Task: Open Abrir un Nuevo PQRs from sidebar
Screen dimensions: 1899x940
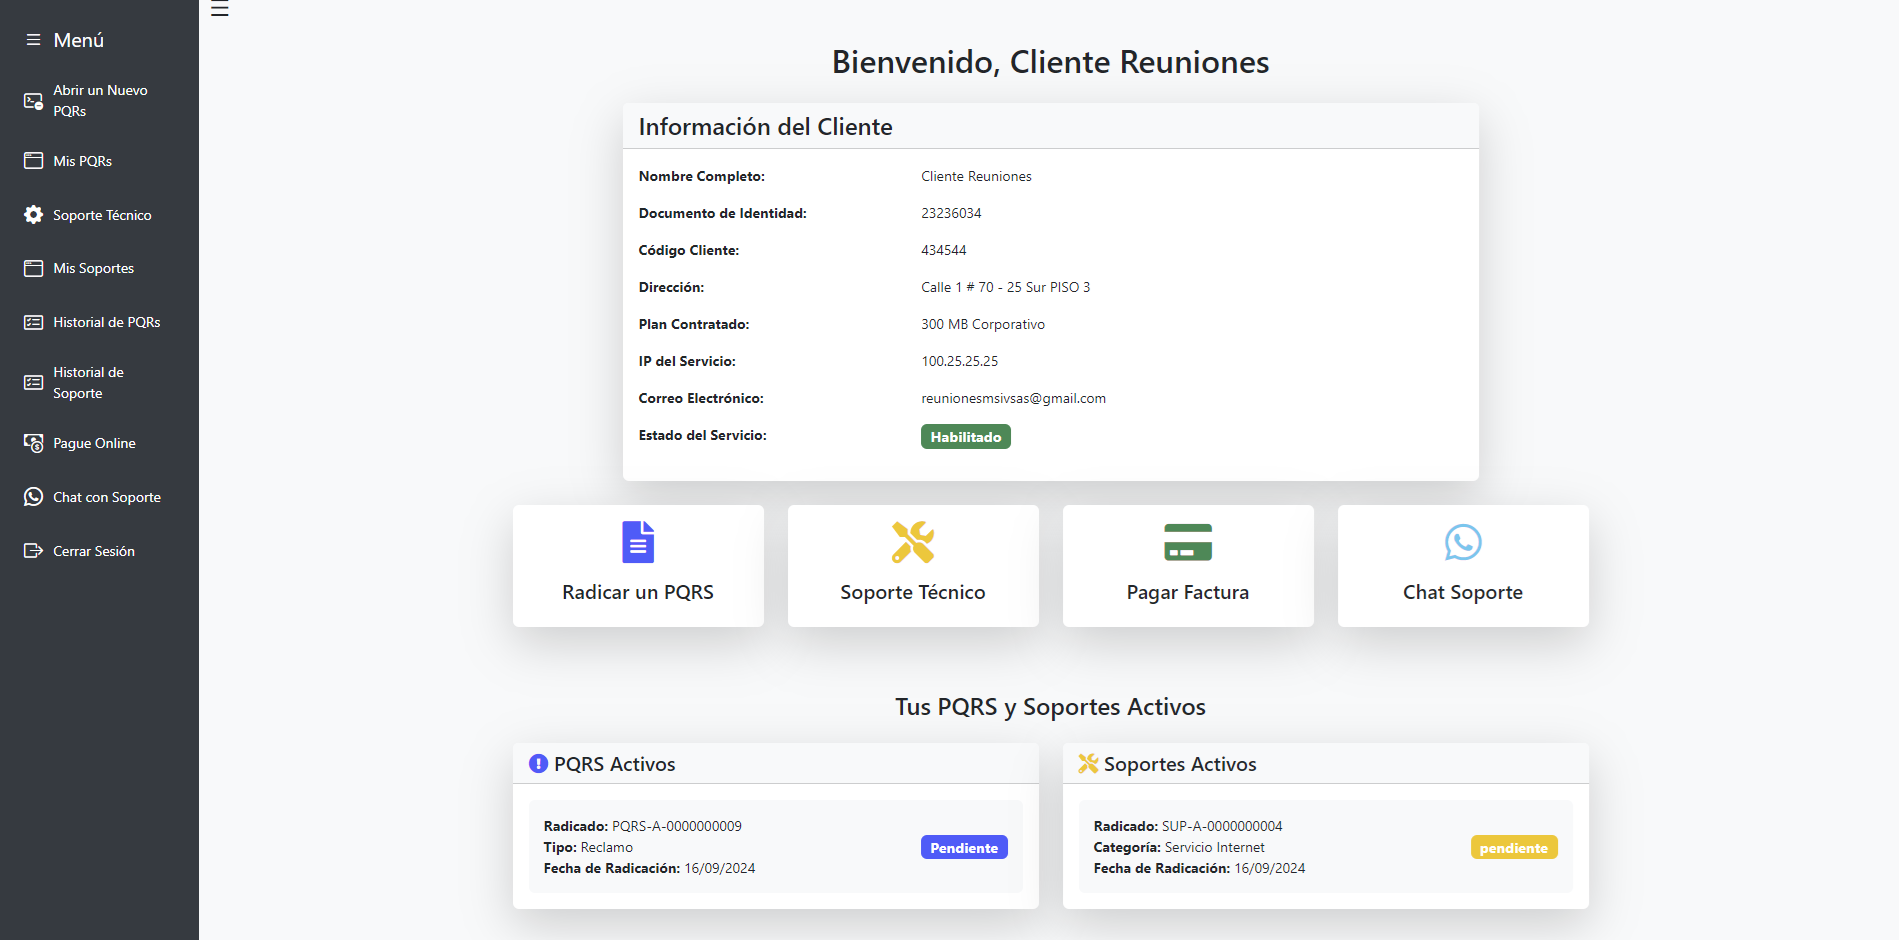Action: click(99, 100)
